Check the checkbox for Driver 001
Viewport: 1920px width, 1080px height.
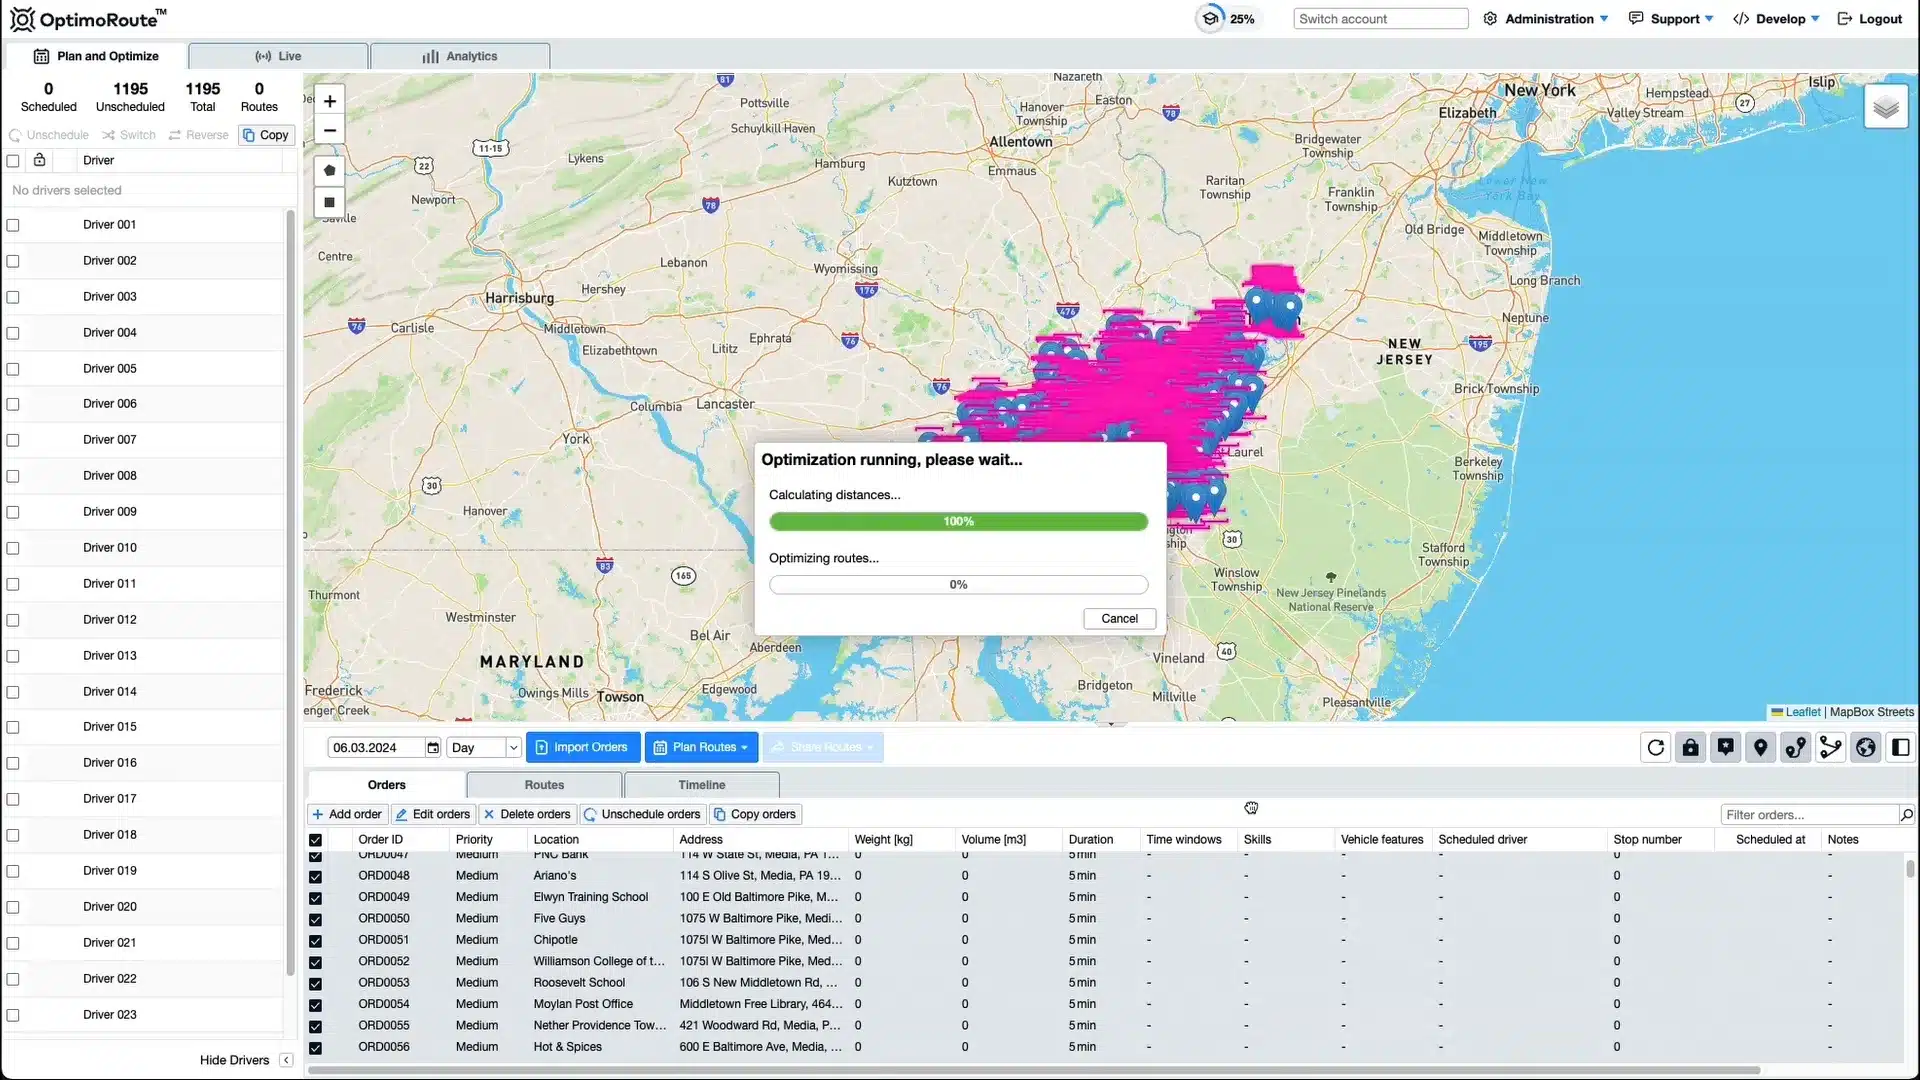point(13,225)
